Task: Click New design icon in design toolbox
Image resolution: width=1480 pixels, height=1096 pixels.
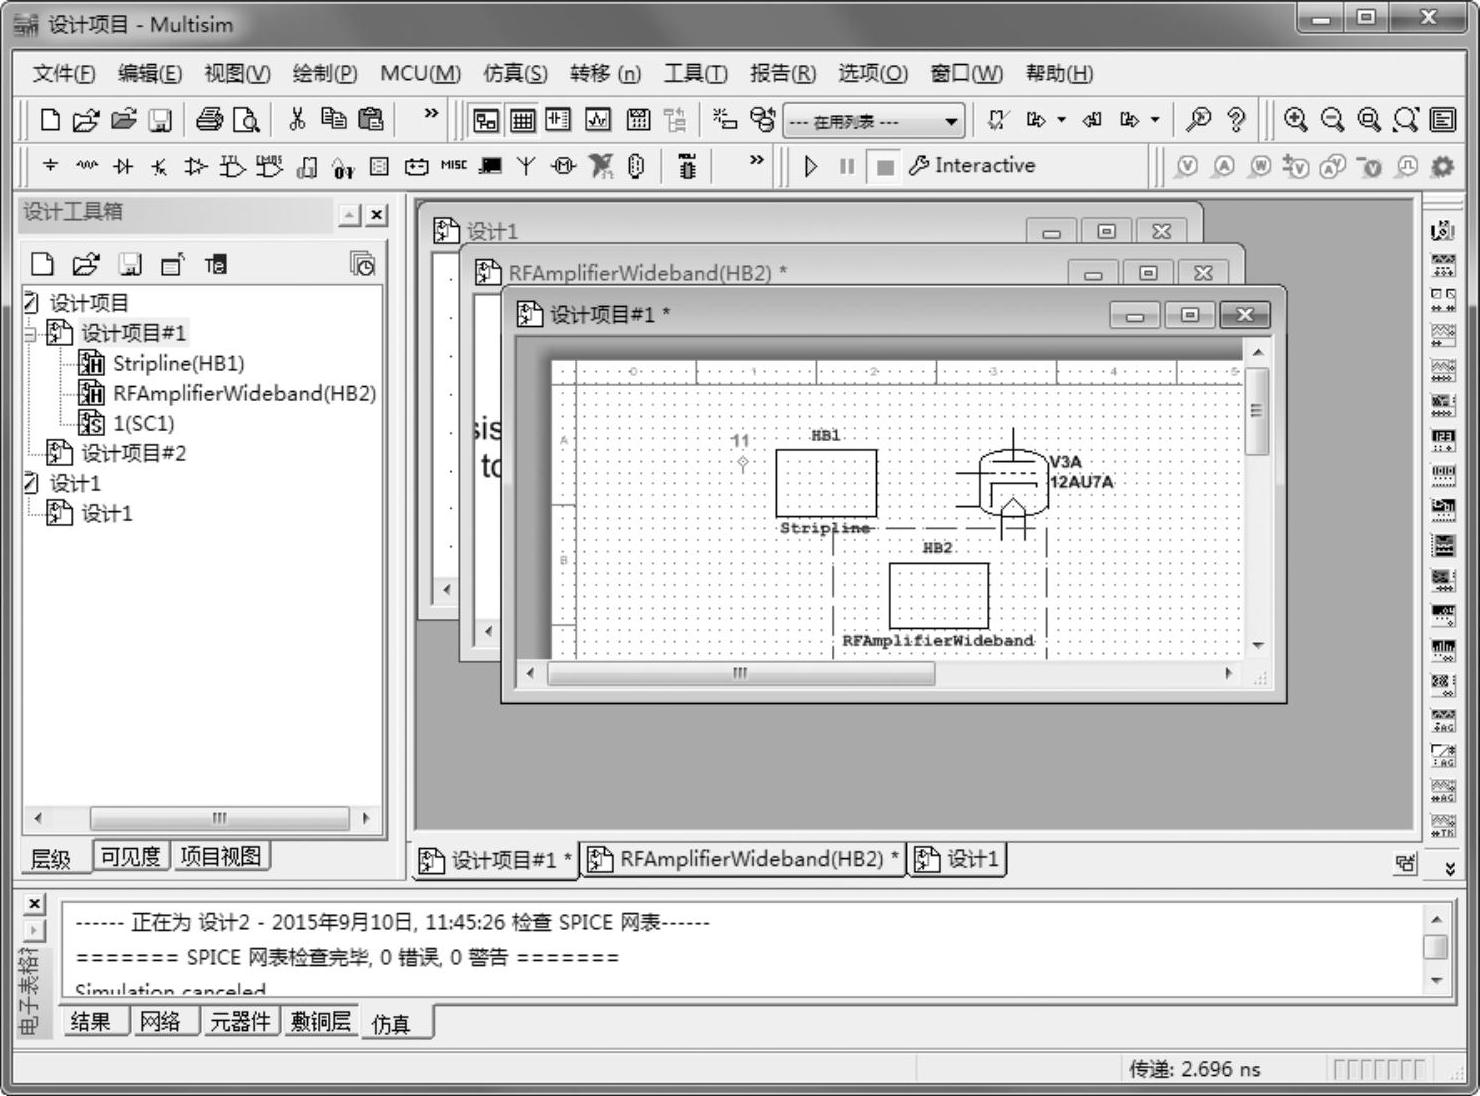Action: 42,264
